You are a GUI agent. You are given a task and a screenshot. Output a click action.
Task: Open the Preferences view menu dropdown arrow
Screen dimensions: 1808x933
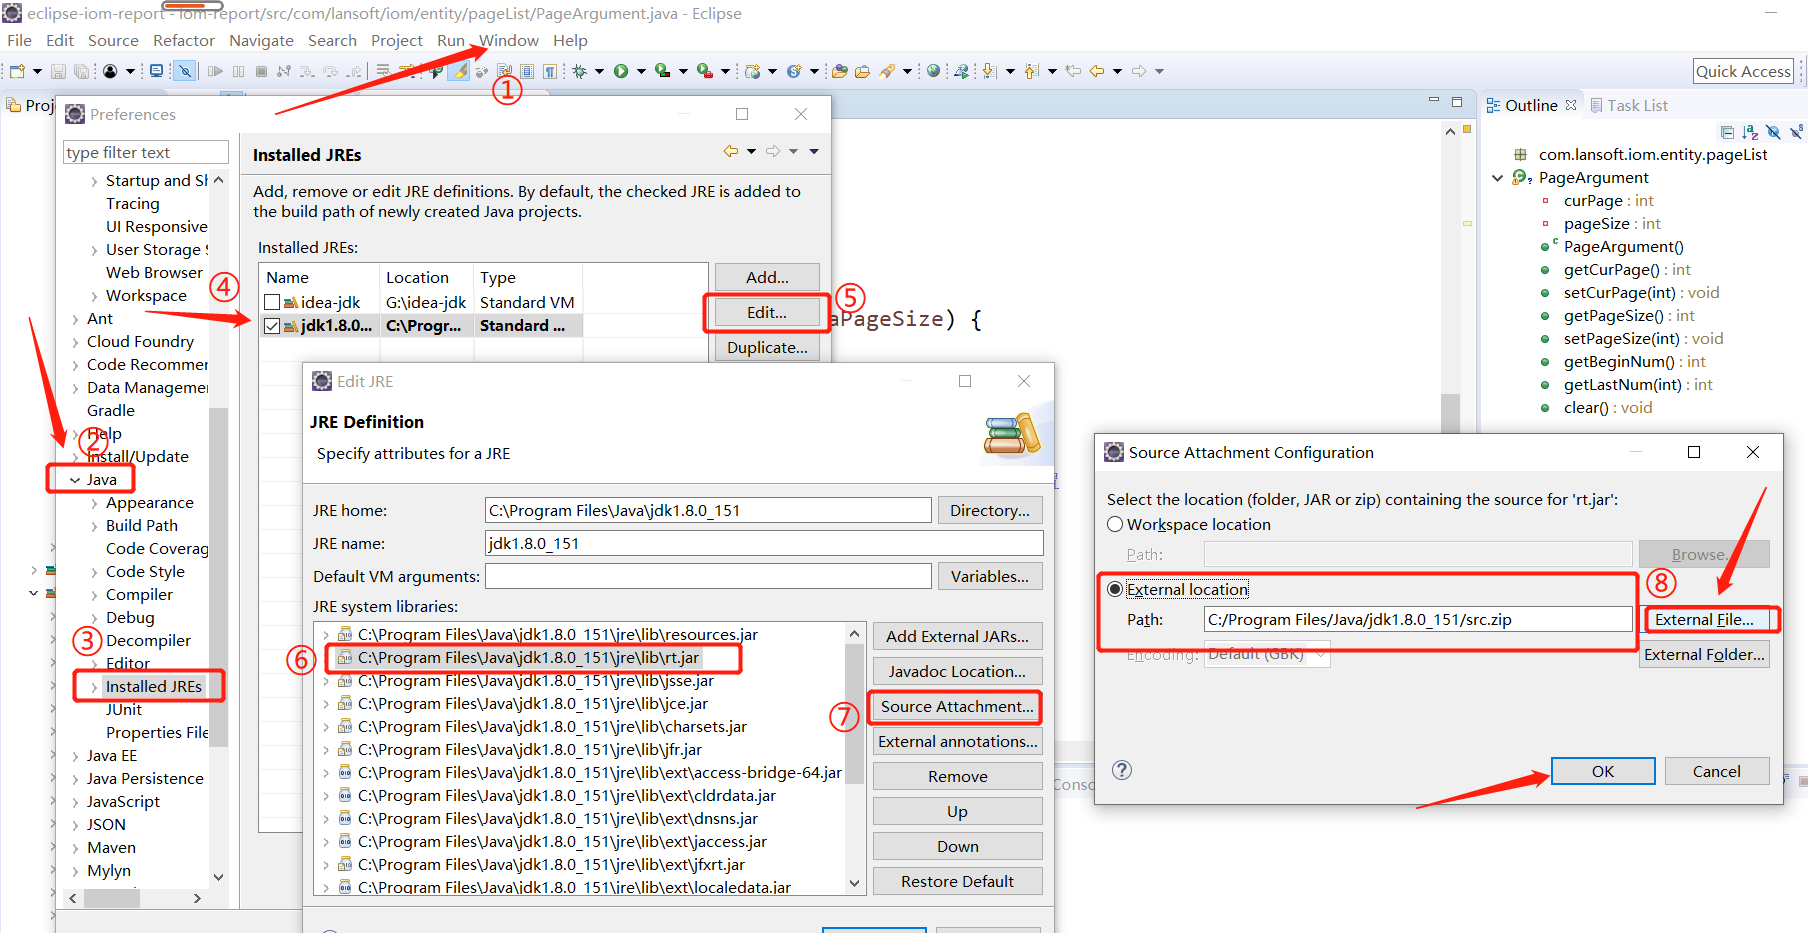pos(814,151)
